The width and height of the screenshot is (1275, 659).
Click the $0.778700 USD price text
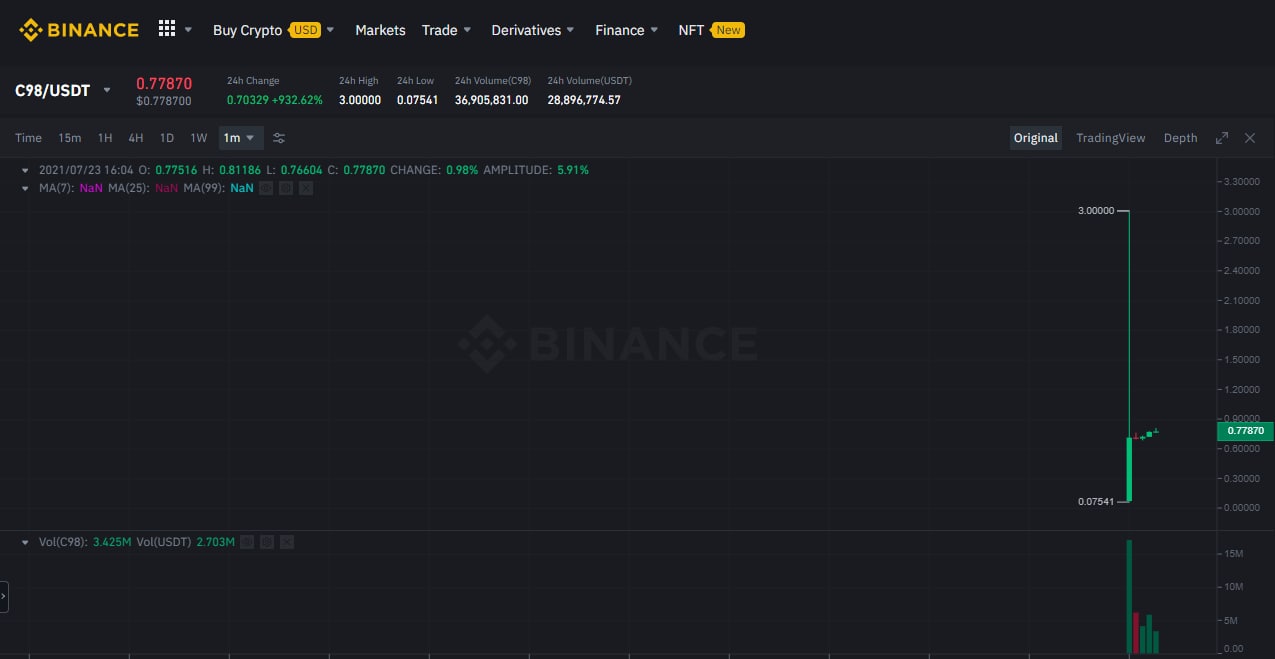click(x=164, y=102)
